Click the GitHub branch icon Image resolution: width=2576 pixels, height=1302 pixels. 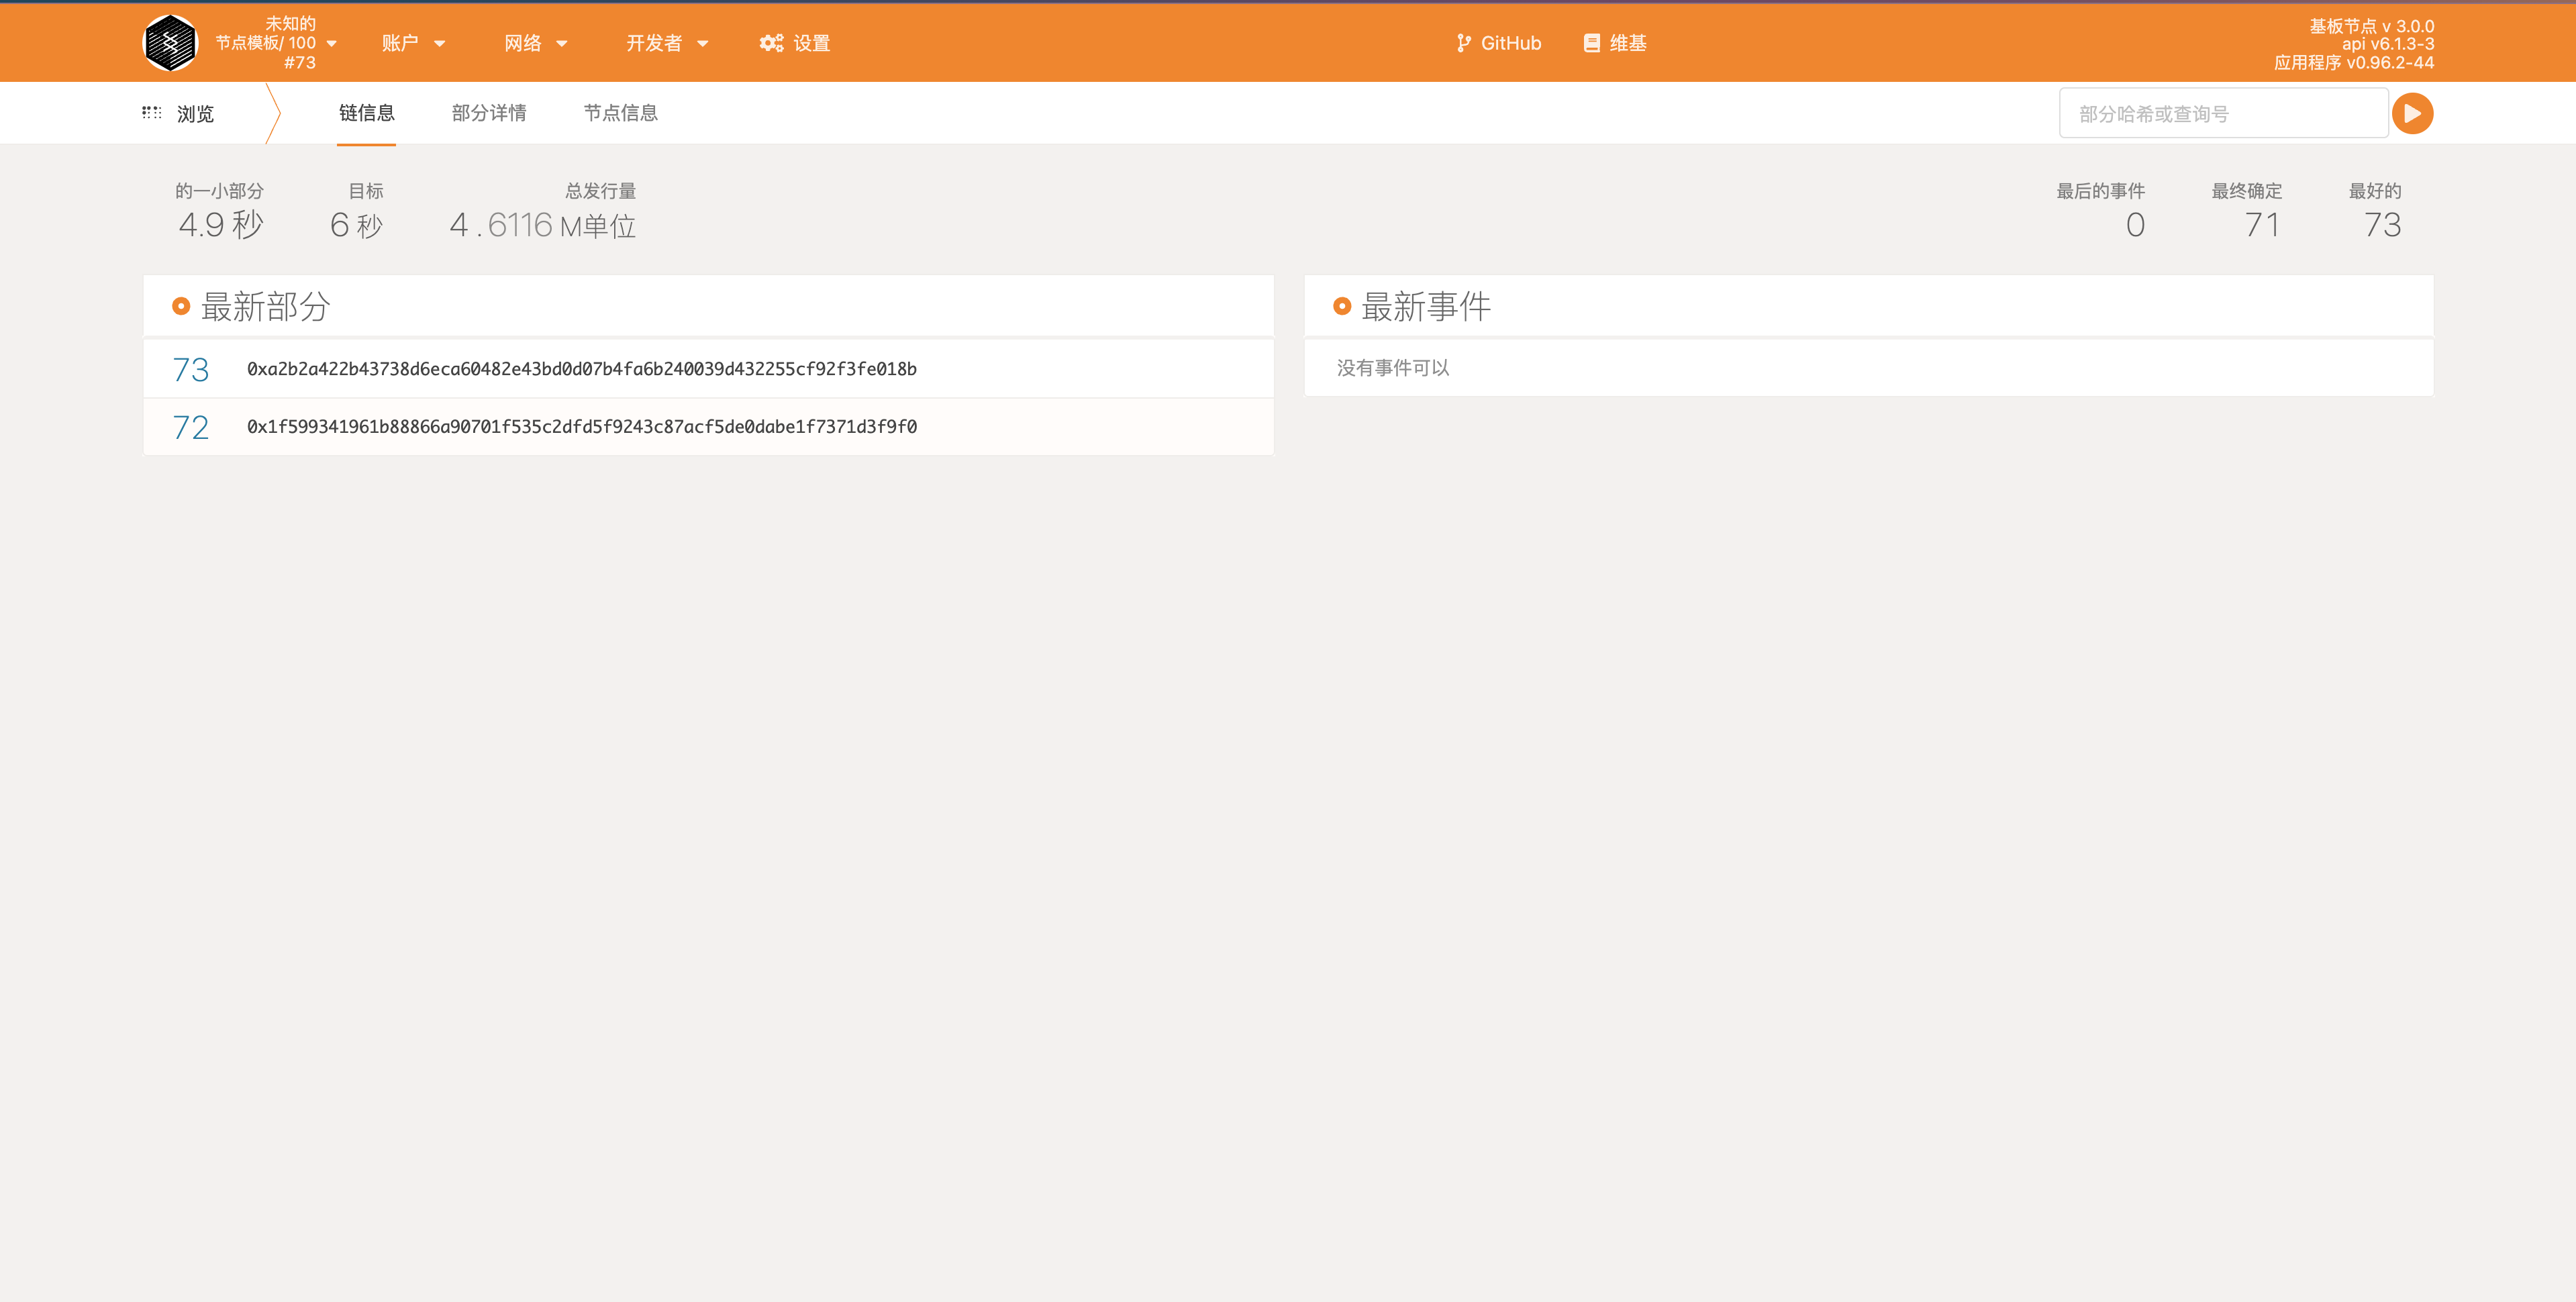[x=1463, y=43]
